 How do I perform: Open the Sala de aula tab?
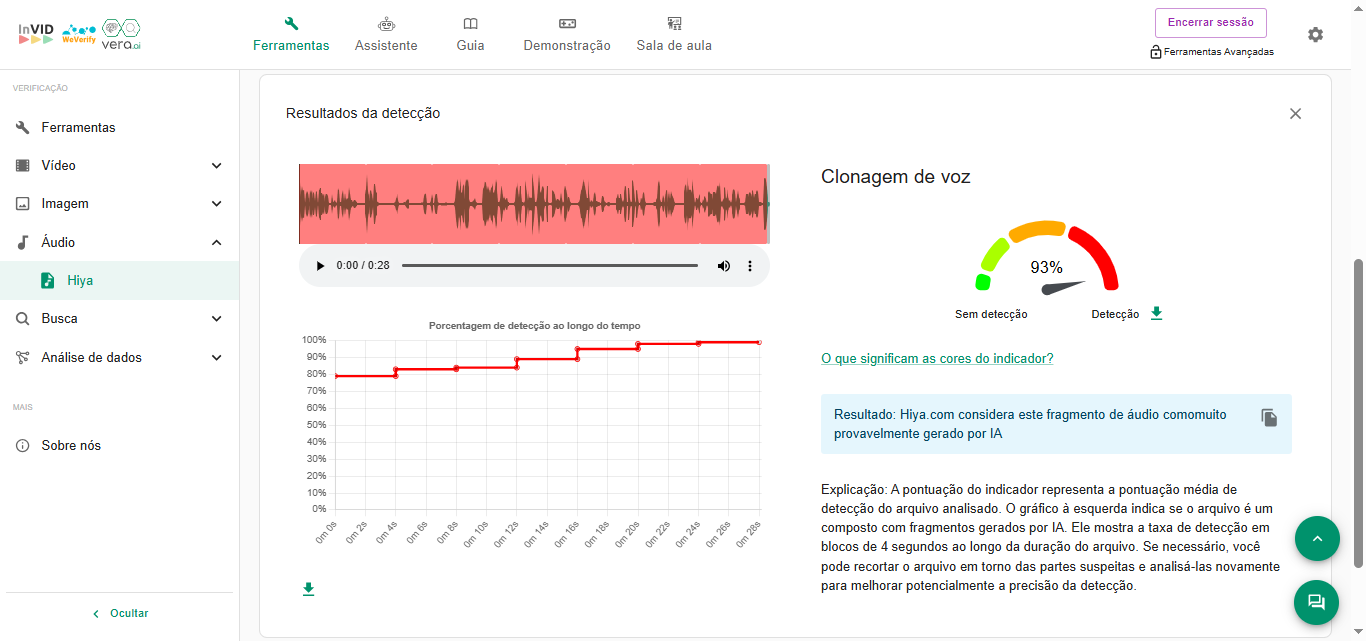click(674, 34)
